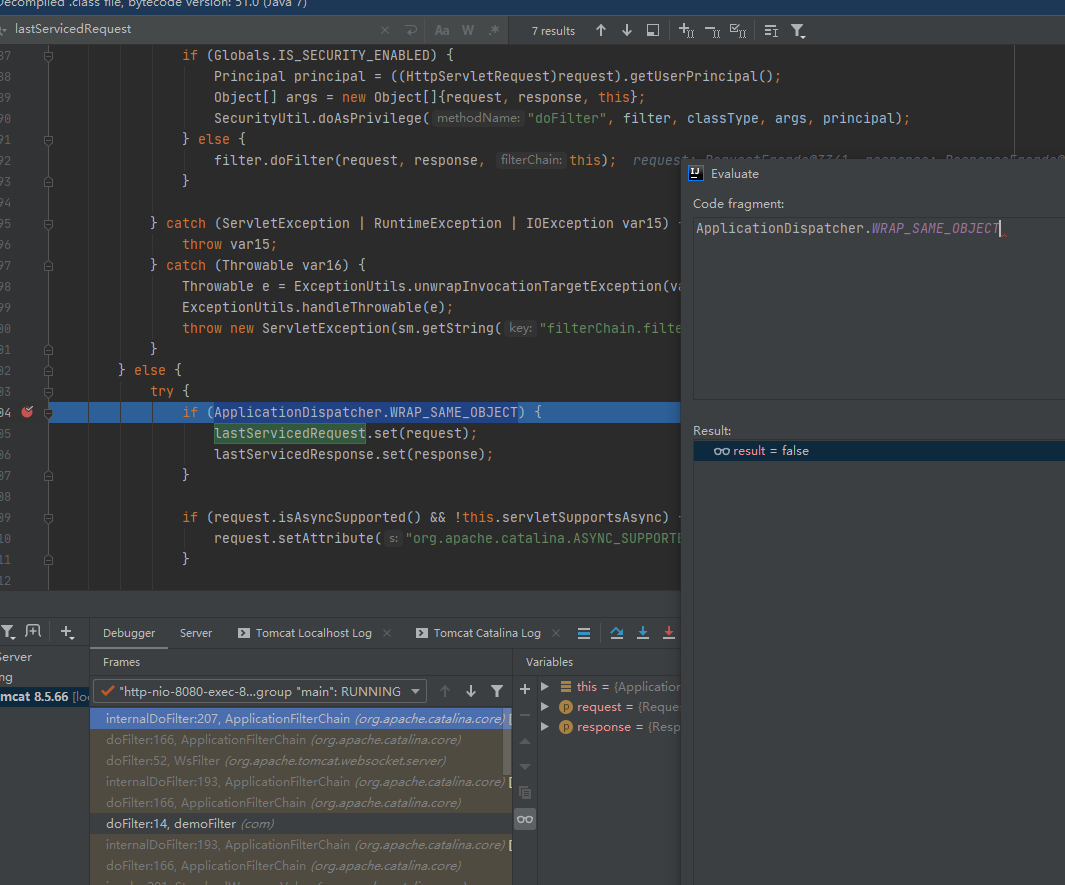Select frame doFilter:52, WsFilter
Image resolution: width=1065 pixels, height=885 pixels.
point(301,761)
